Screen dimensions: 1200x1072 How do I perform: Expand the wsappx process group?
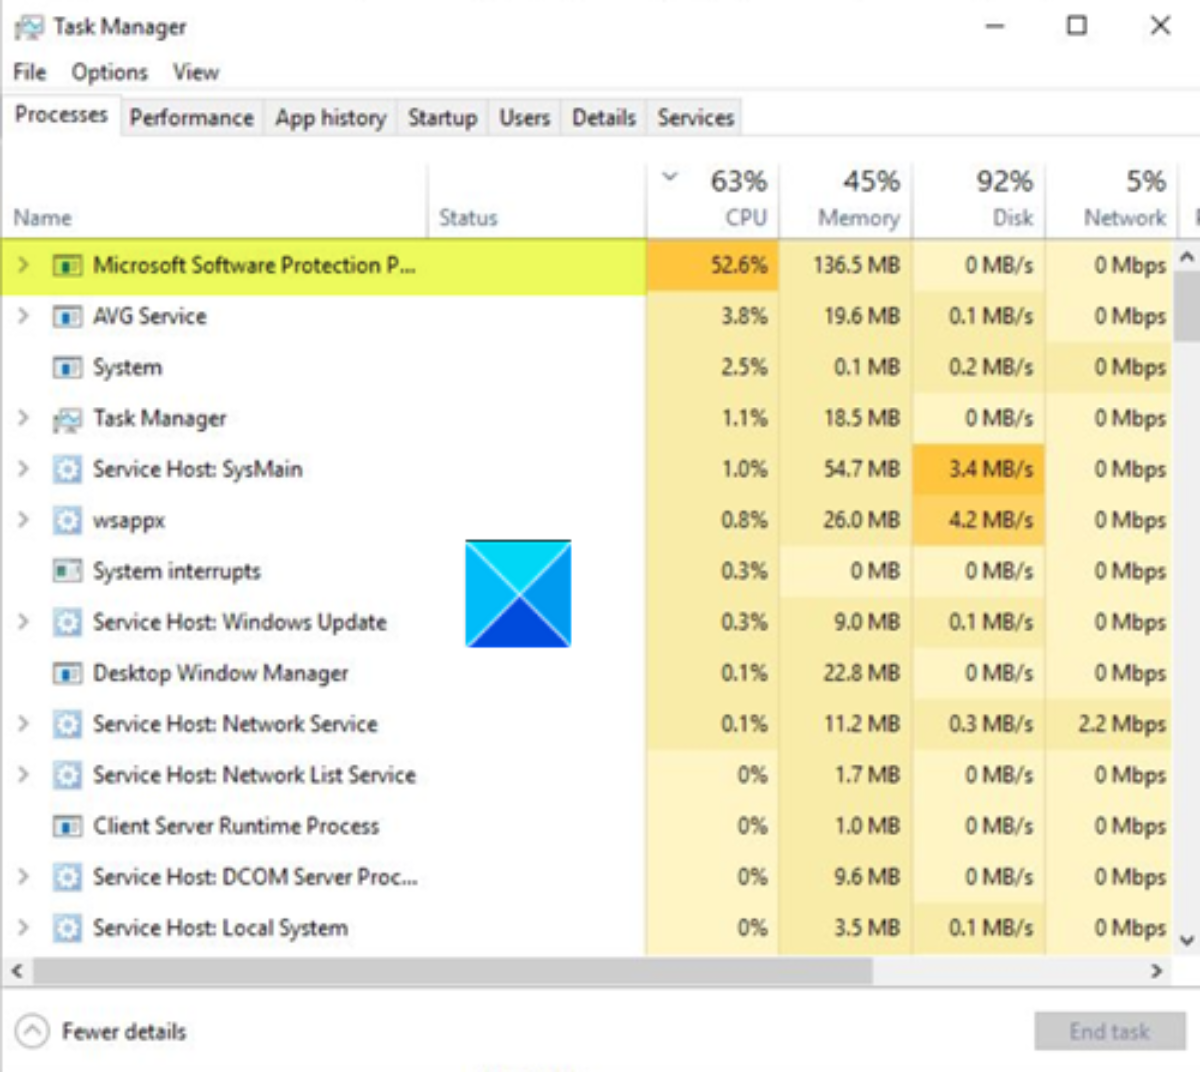tap(23, 520)
